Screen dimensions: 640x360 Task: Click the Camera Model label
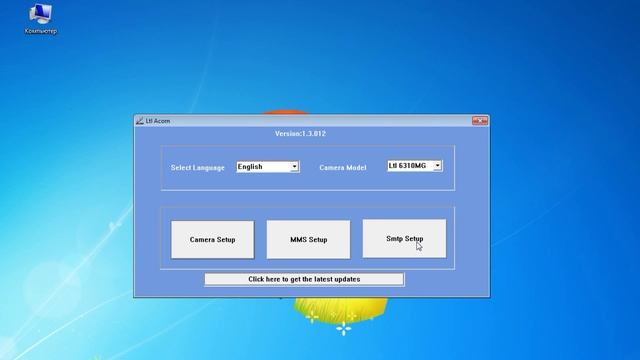point(343,167)
